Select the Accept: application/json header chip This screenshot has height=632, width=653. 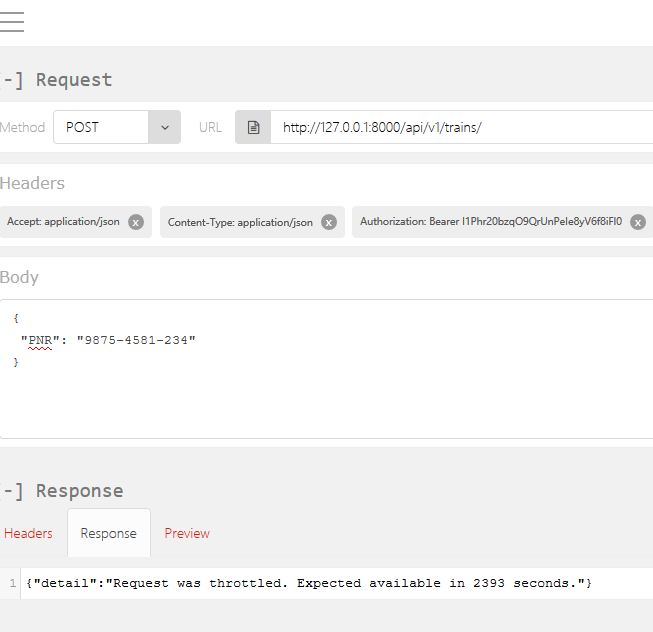click(64, 222)
